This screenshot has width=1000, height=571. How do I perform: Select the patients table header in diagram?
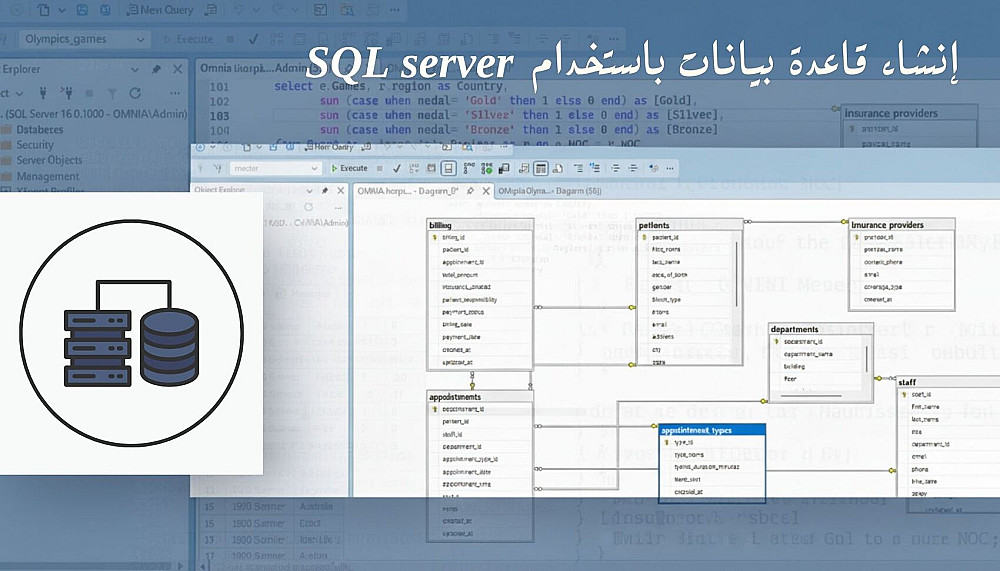[x=689, y=225]
